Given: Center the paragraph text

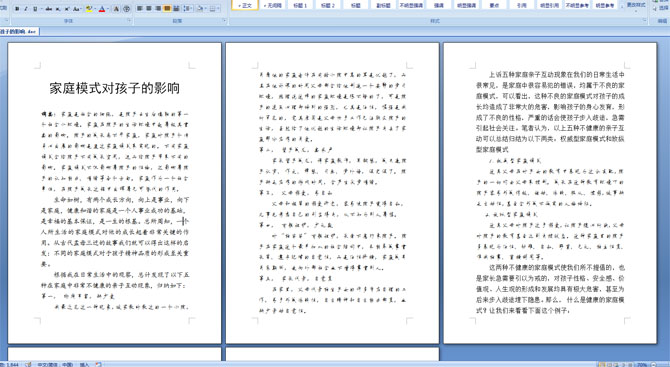Looking at the screenshot, I should pos(149,8).
